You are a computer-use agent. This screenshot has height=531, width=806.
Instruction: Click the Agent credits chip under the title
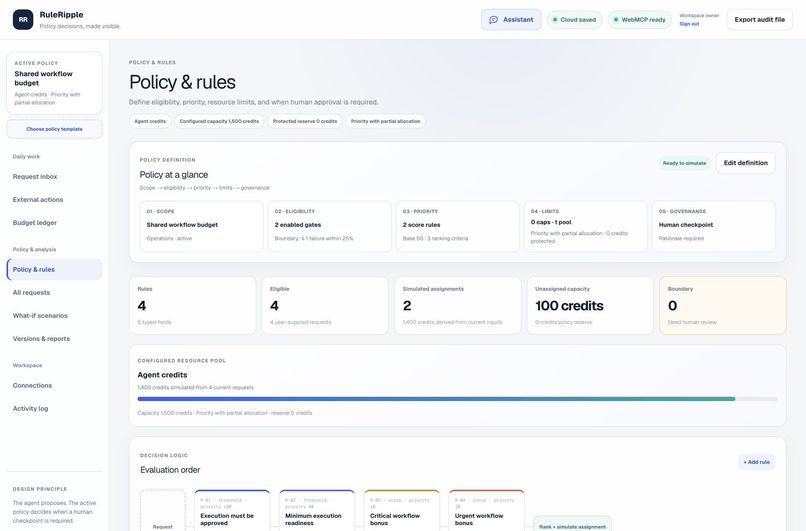pos(150,121)
